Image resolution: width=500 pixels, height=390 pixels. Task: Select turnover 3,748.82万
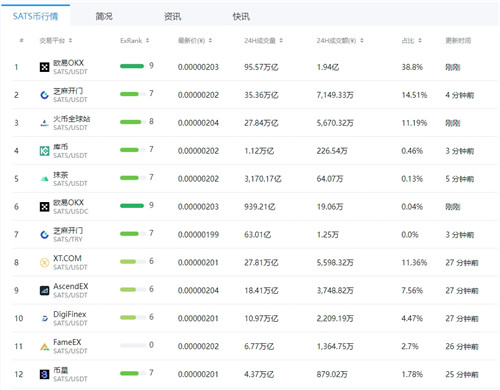[335, 291]
